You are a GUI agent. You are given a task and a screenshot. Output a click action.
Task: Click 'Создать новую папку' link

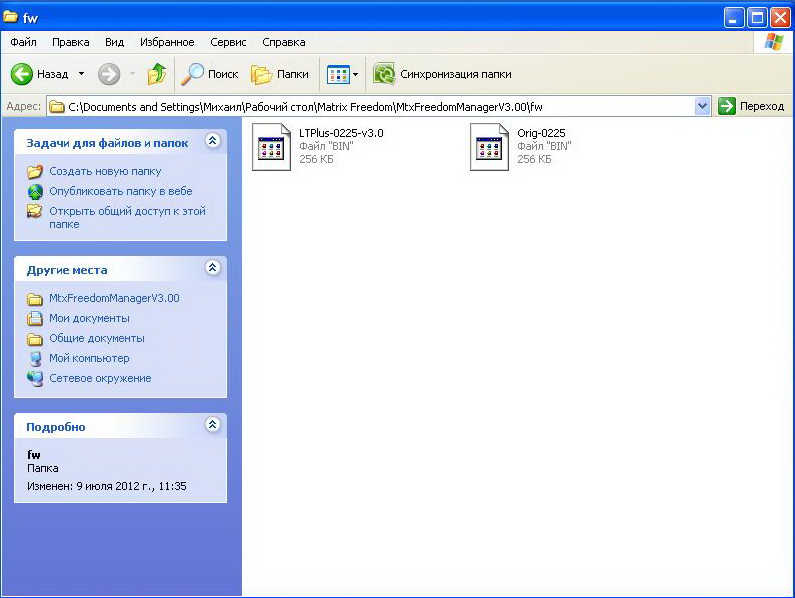[x=105, y=171]
